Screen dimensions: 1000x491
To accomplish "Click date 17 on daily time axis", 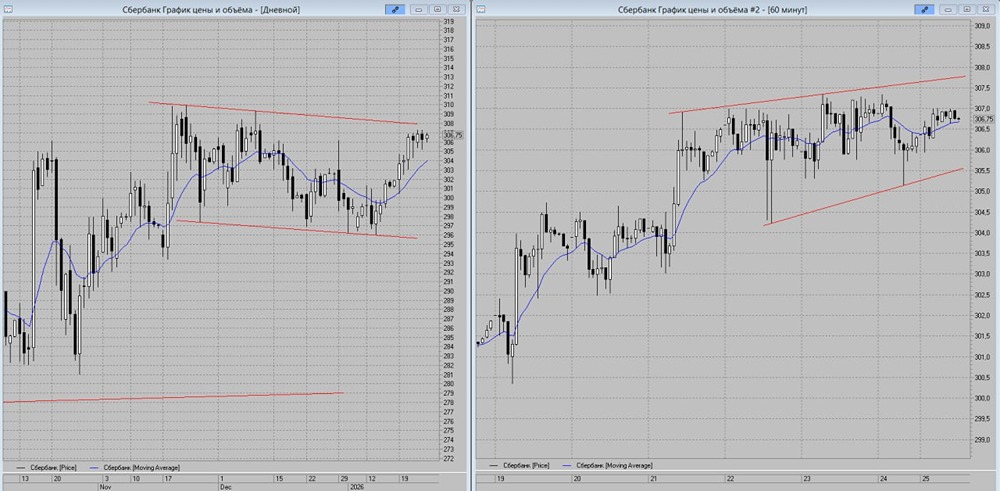I will [x=168, y=478].
